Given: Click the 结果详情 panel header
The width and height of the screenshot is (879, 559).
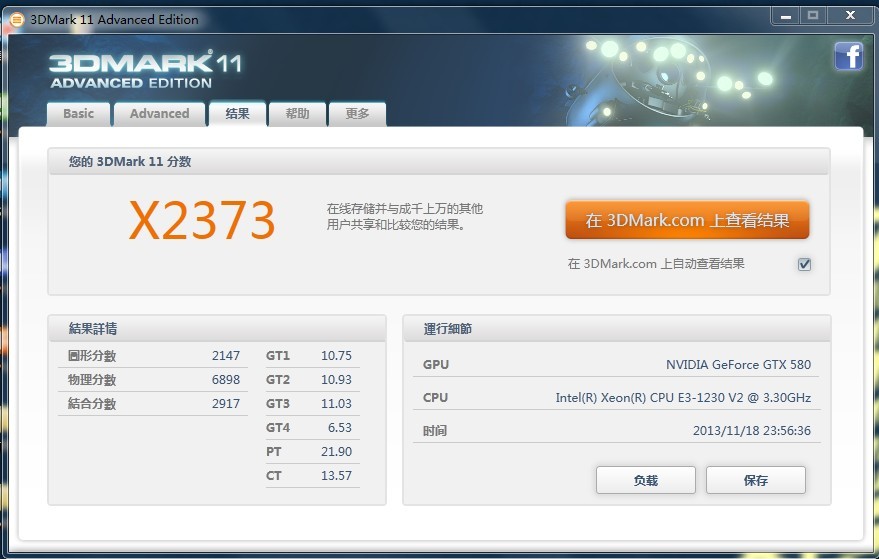Looking at the screenshot, I should (217, 329).
